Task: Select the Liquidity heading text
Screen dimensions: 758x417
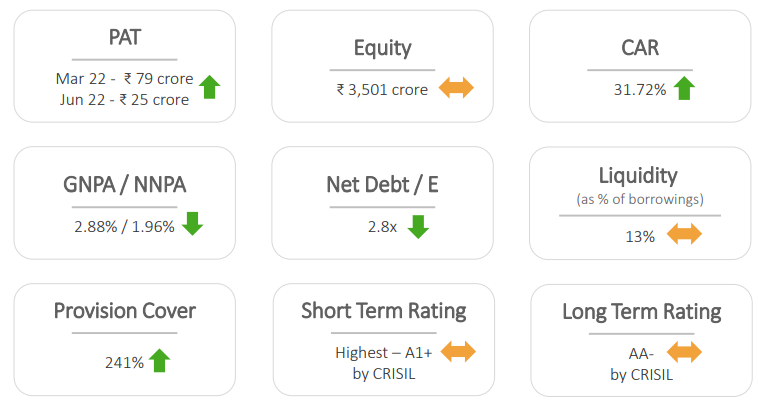Action: (x=638, y=175)
